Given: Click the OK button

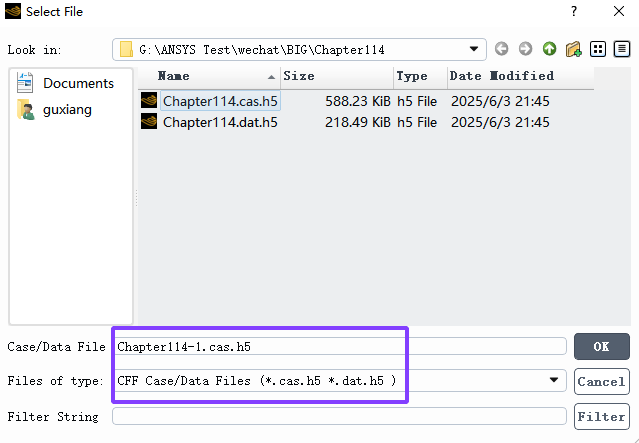Looking at the screenshot, I should coord(602,346).
